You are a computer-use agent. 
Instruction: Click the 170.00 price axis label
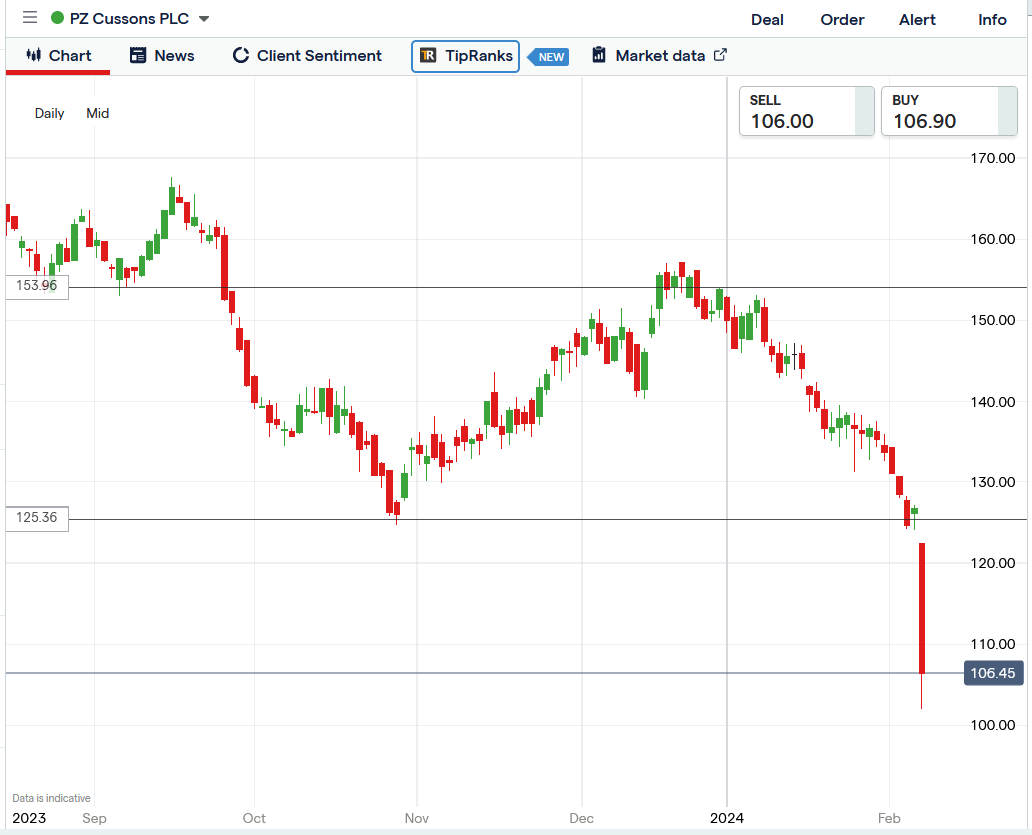coord(993,158)
